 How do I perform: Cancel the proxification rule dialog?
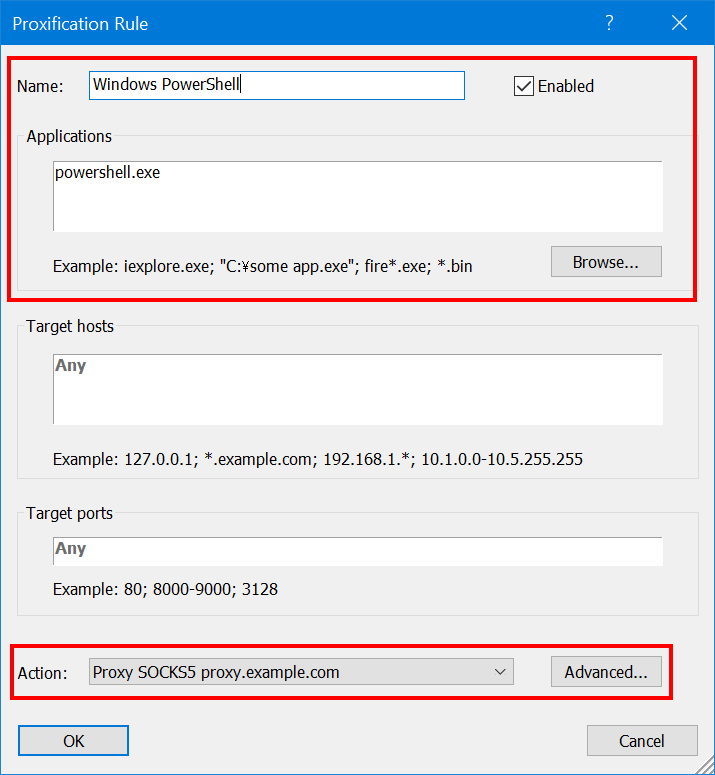pos(642,740)
